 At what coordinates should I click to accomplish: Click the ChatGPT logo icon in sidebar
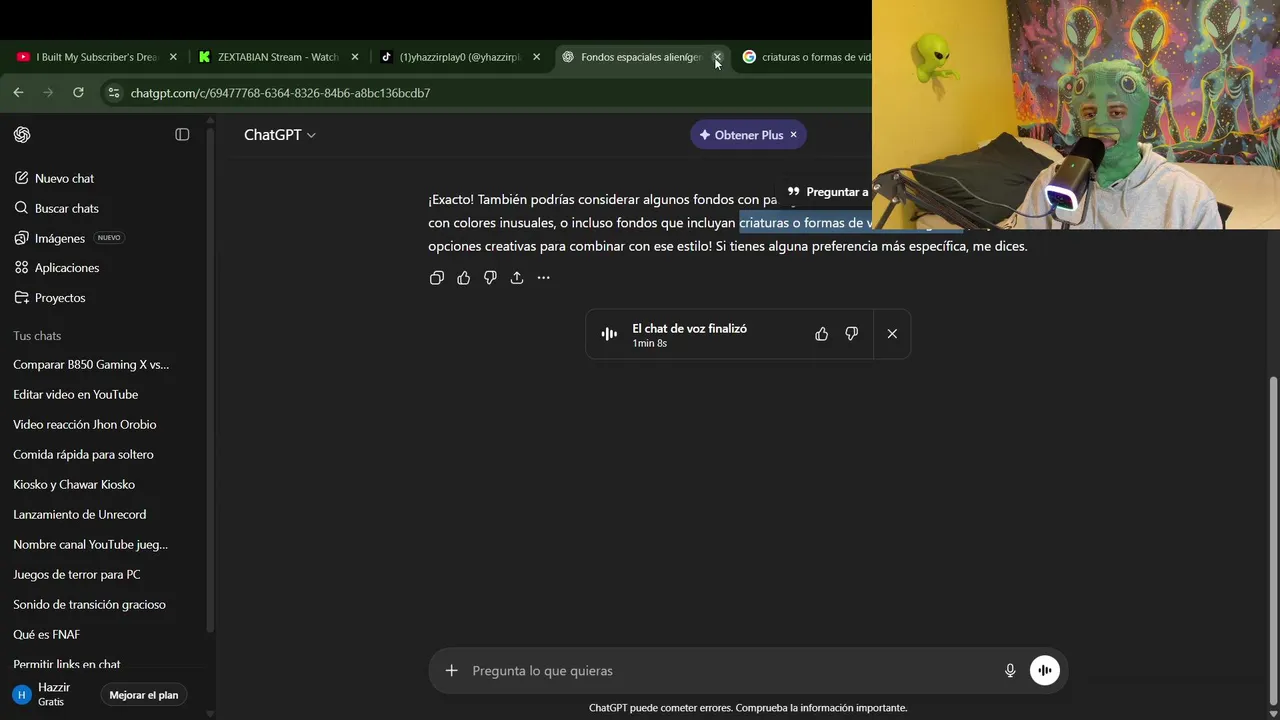pyautogui.click(x=22, y=135)
